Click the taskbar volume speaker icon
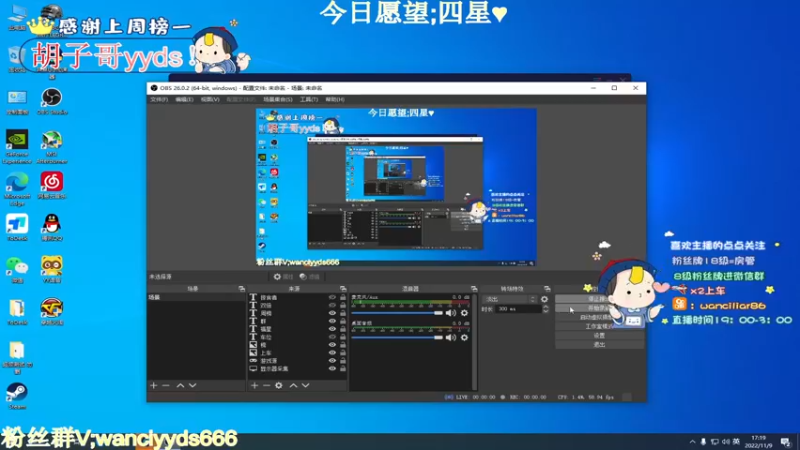This screenshot has width=800, height=450. click(726, 442)
